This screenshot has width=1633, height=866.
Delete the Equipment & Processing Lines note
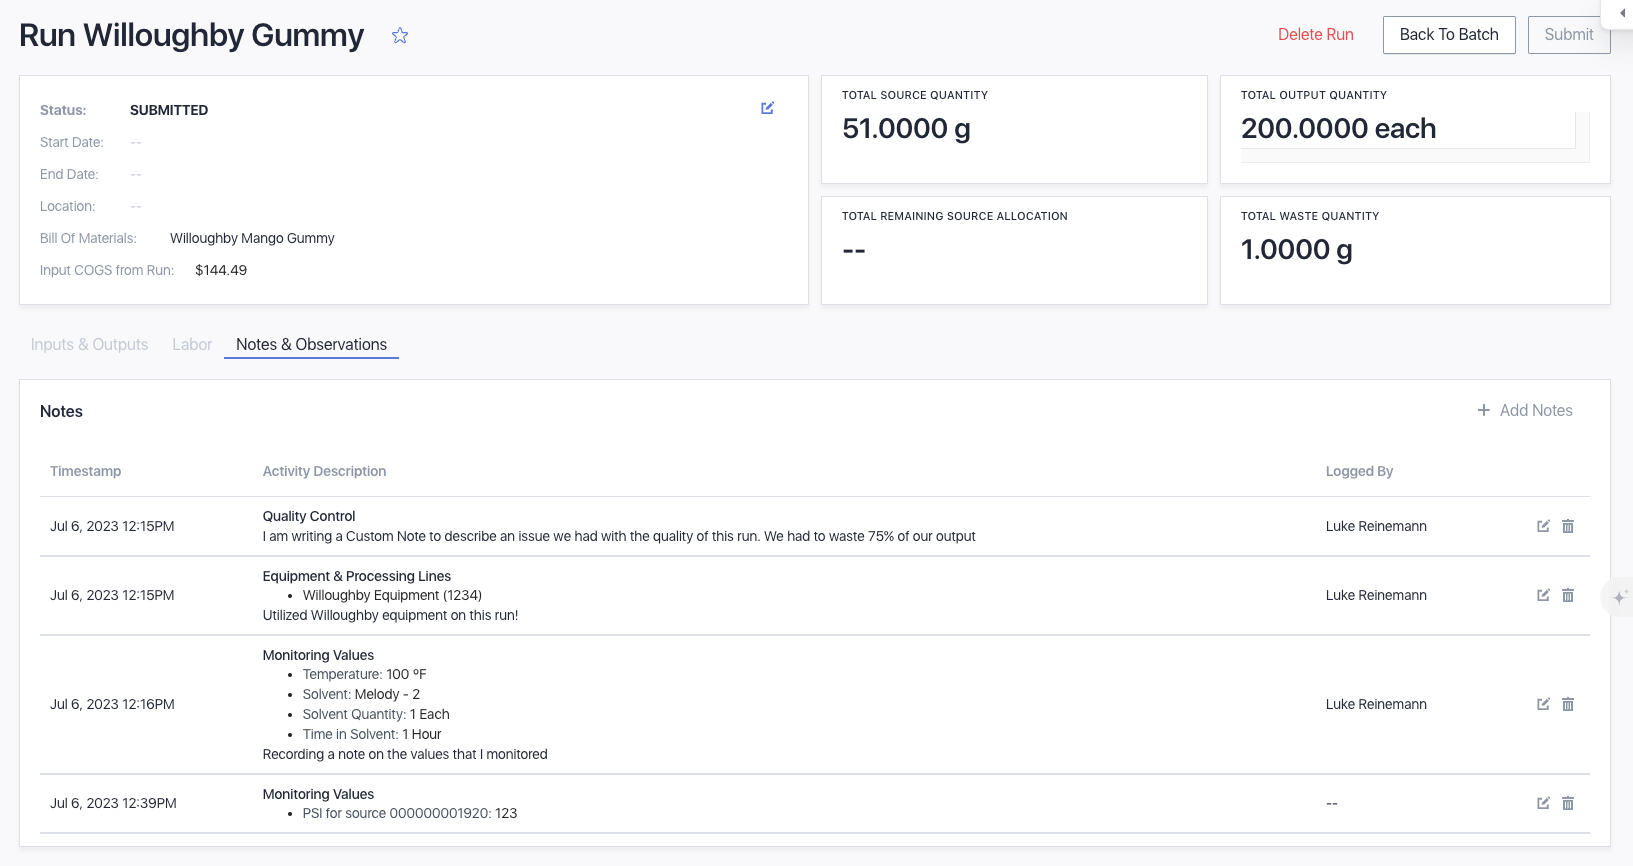pos(1568,595)
